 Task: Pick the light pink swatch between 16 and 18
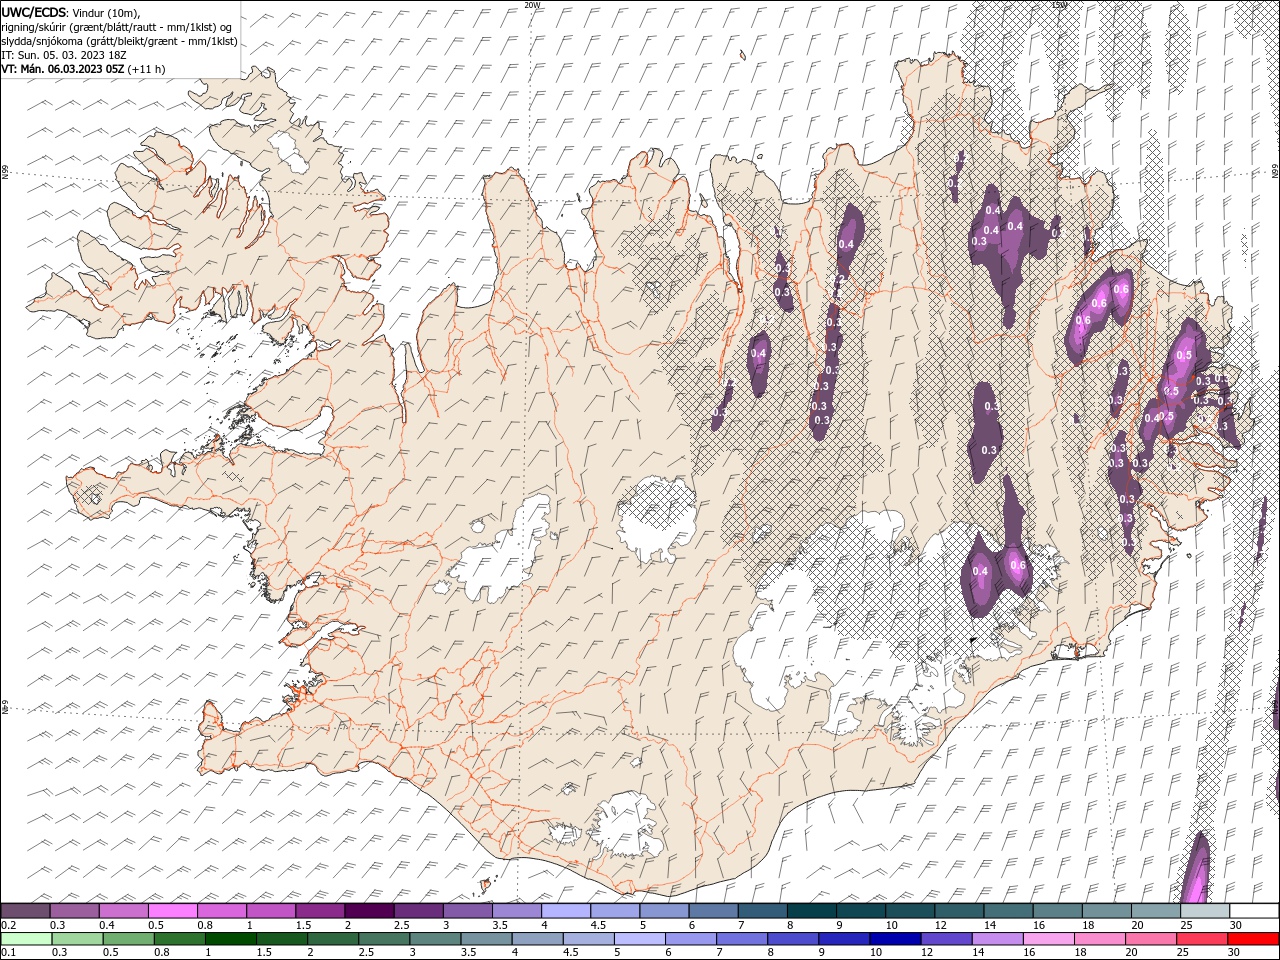pos(1048,939)
